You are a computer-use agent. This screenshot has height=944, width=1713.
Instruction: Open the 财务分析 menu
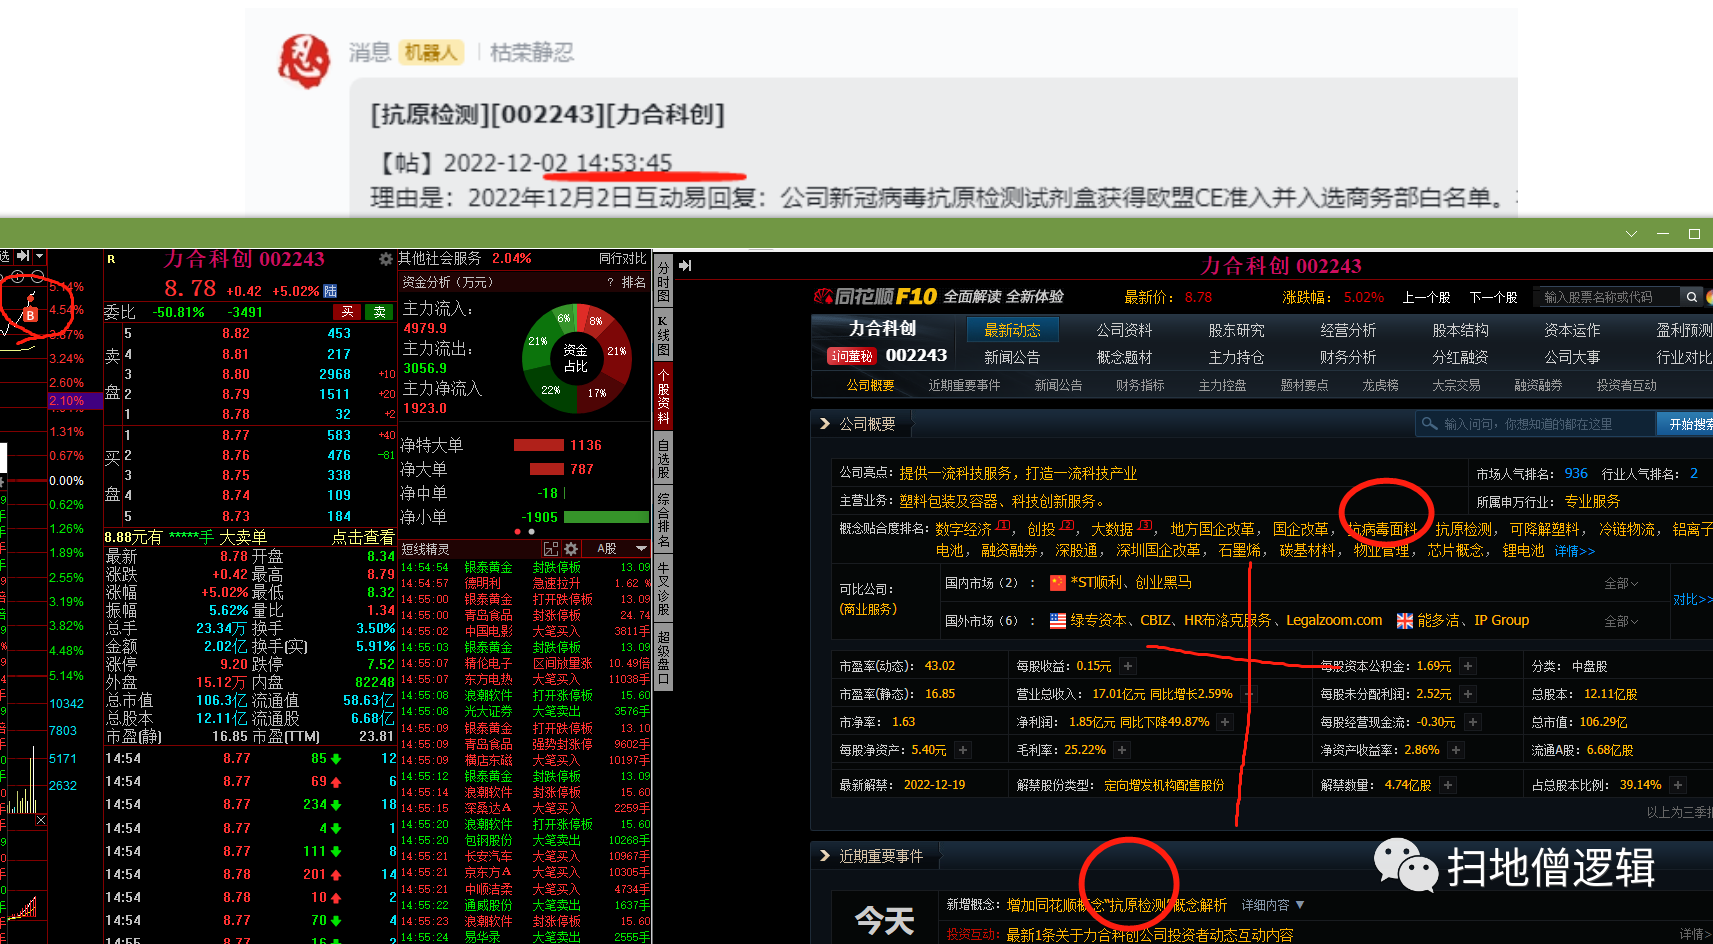point(1348,357)
